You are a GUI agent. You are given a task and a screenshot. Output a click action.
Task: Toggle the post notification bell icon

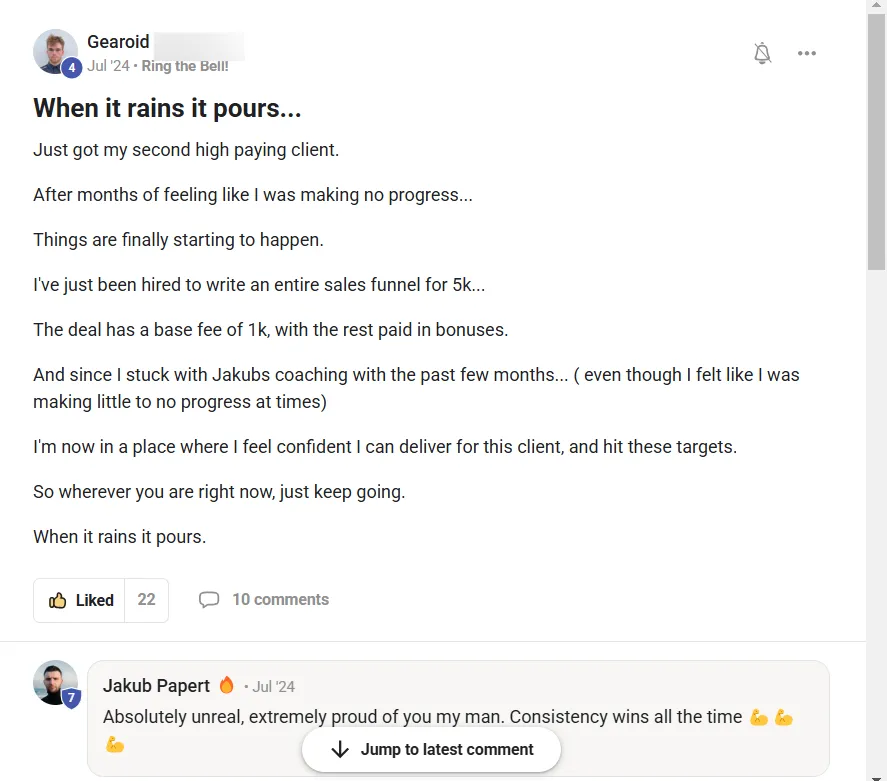tap(762, 53)
